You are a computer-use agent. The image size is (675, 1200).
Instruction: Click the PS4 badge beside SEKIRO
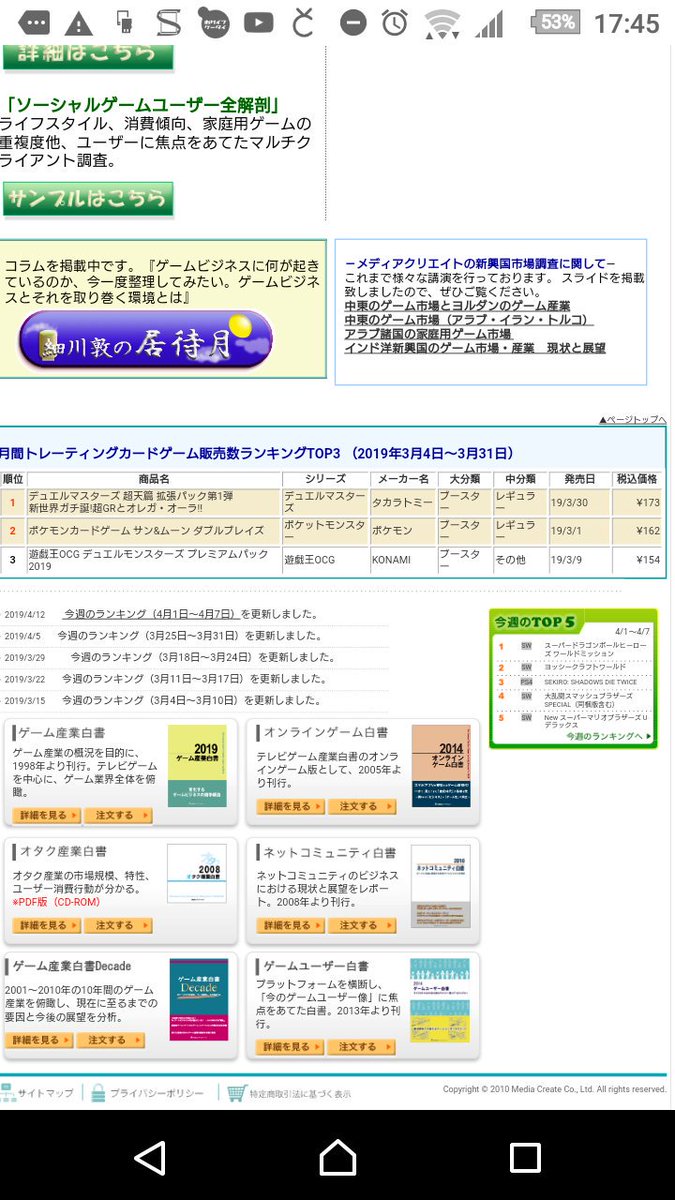526,682
